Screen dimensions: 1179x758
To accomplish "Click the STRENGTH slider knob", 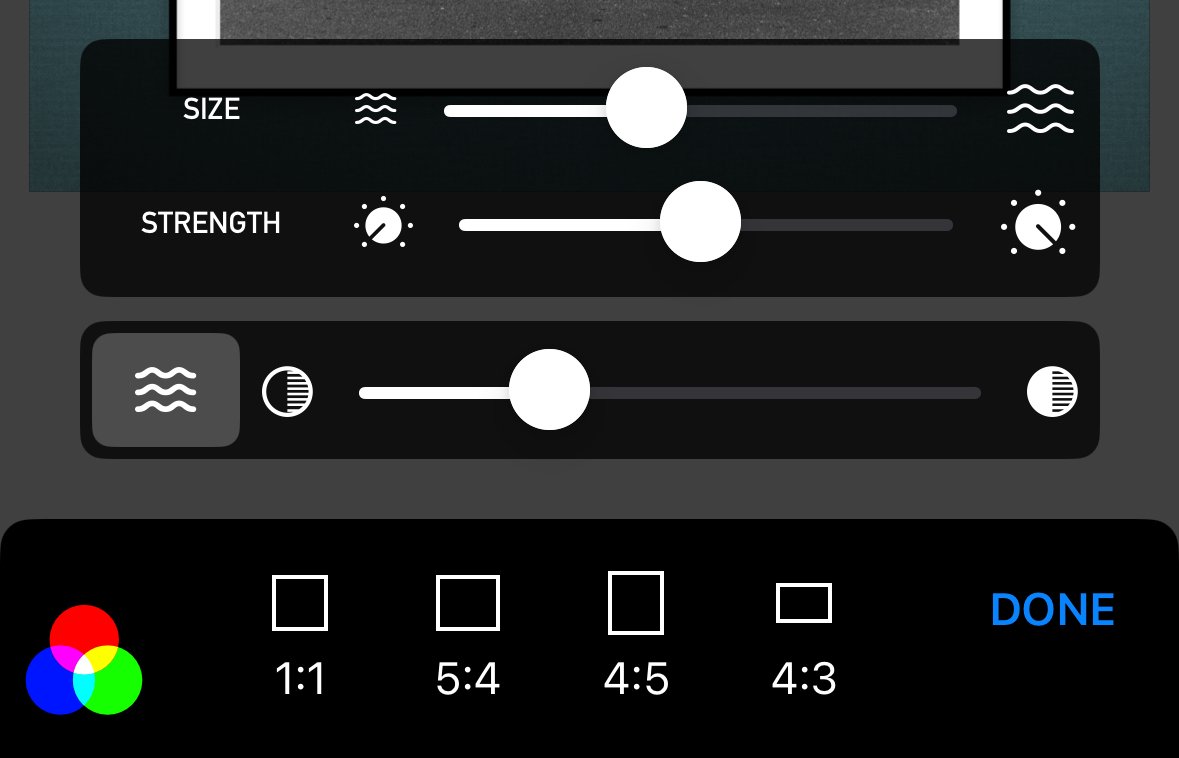I will pos(700,222).
